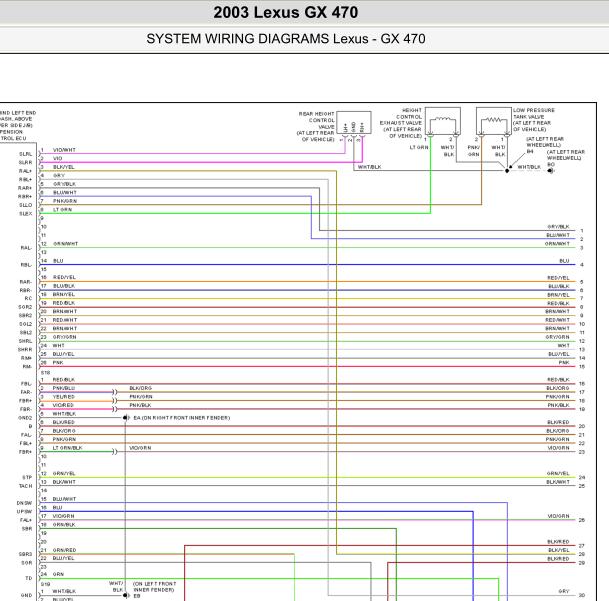Image resolution: width=609 pixels, height=601 pixels.
Task: Click the "RAL+" ECU terminal label
Action: (x=25, y=171)
